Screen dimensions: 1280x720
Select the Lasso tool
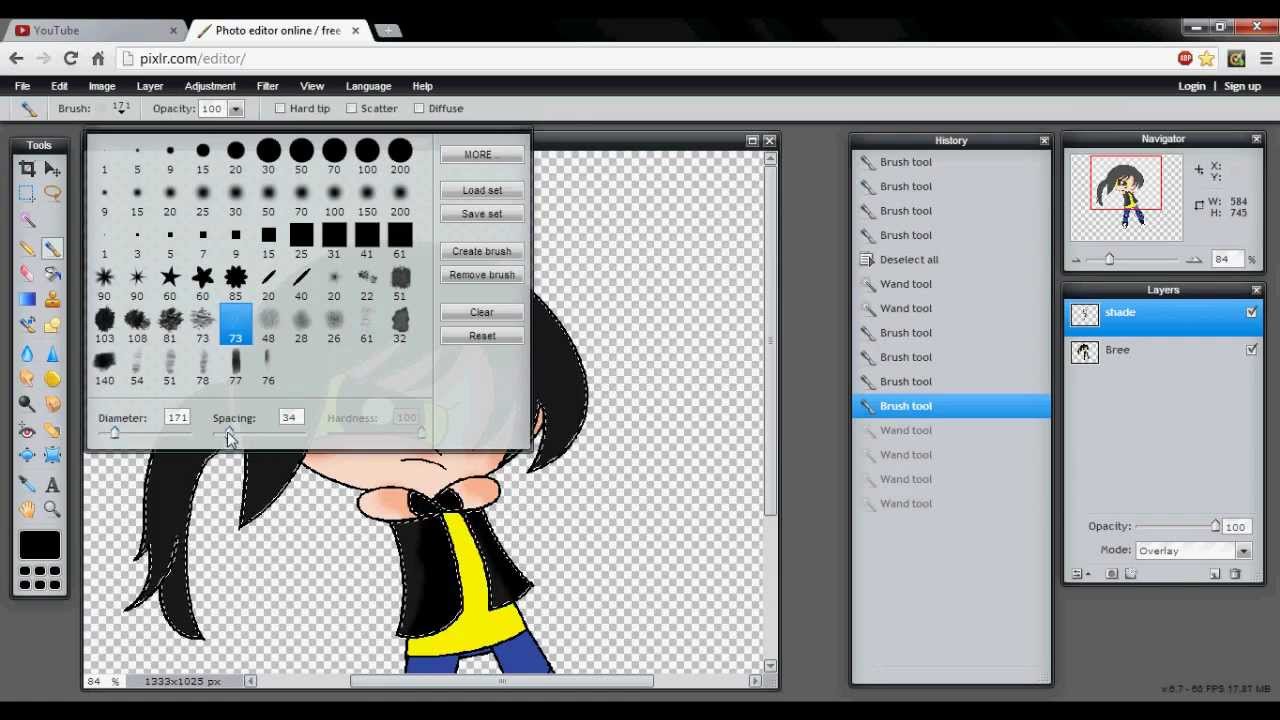tap(52, 194)
